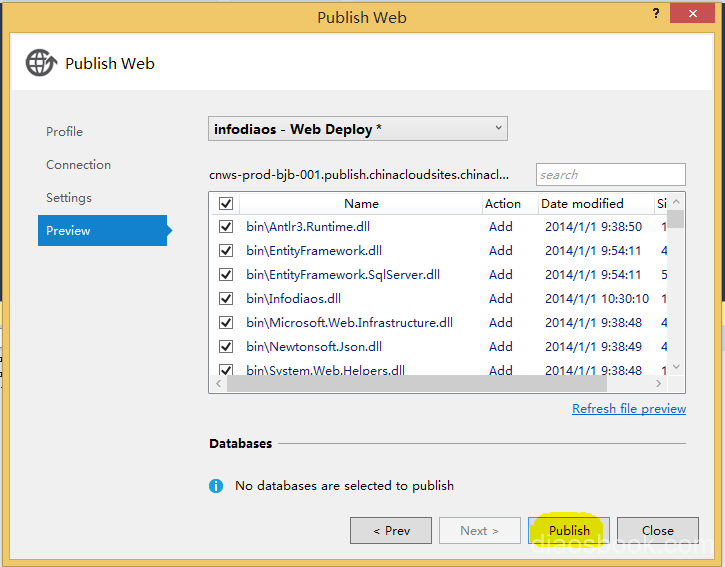
Task: Go to the Settings tab
Action: [69, 198]
